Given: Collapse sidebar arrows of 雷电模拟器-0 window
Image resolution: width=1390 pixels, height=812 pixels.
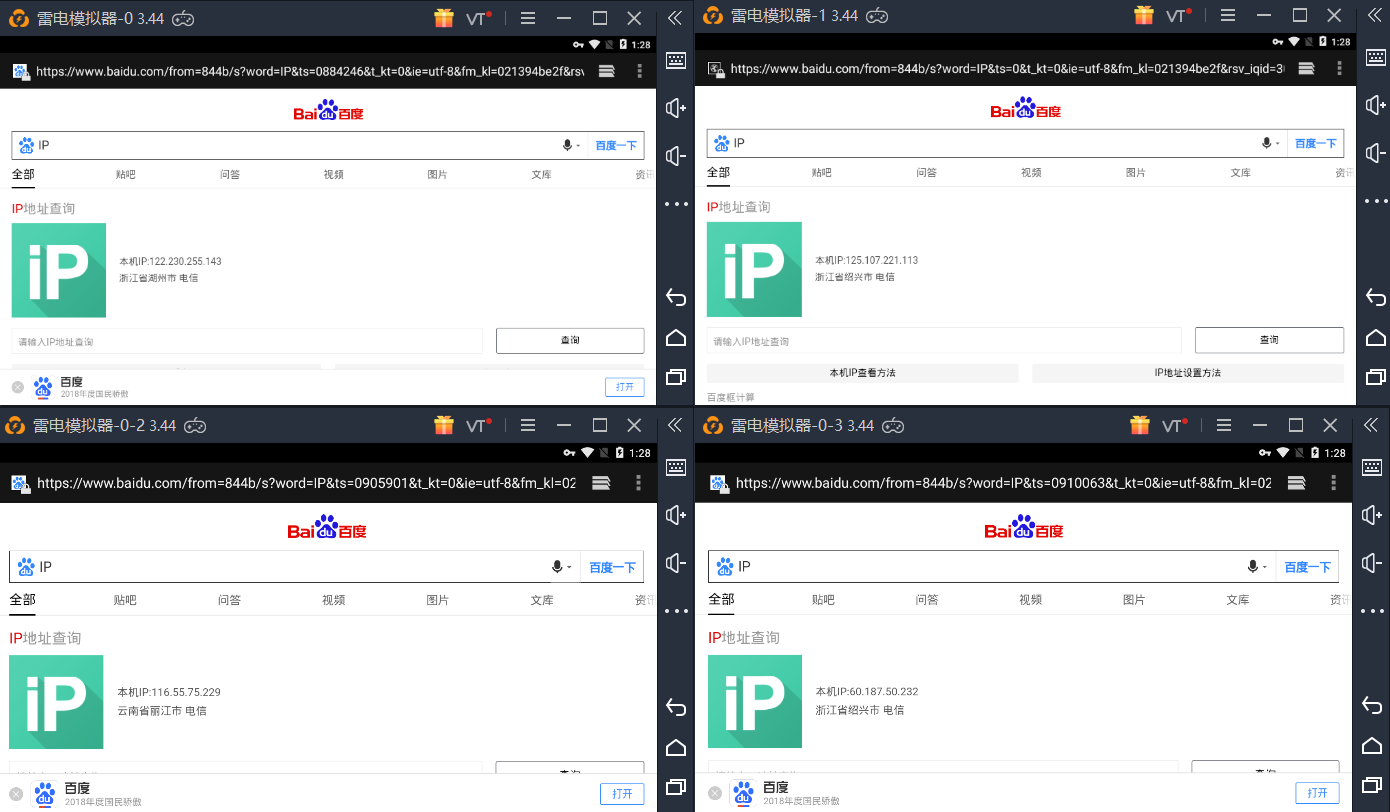Looking at the screenshot, I should coord(675,18).
